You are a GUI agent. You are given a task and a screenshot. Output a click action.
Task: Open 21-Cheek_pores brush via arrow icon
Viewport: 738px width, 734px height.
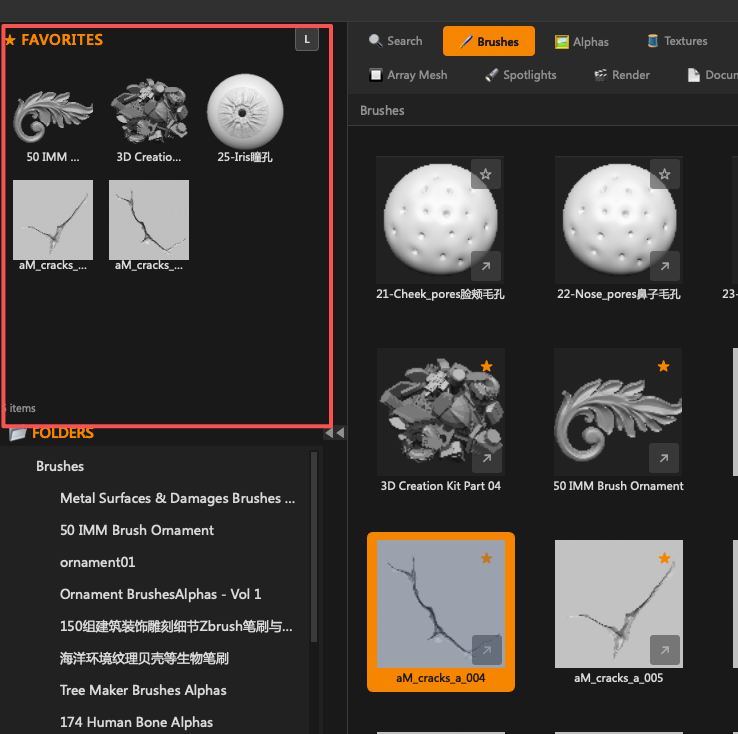coord(485,266)
